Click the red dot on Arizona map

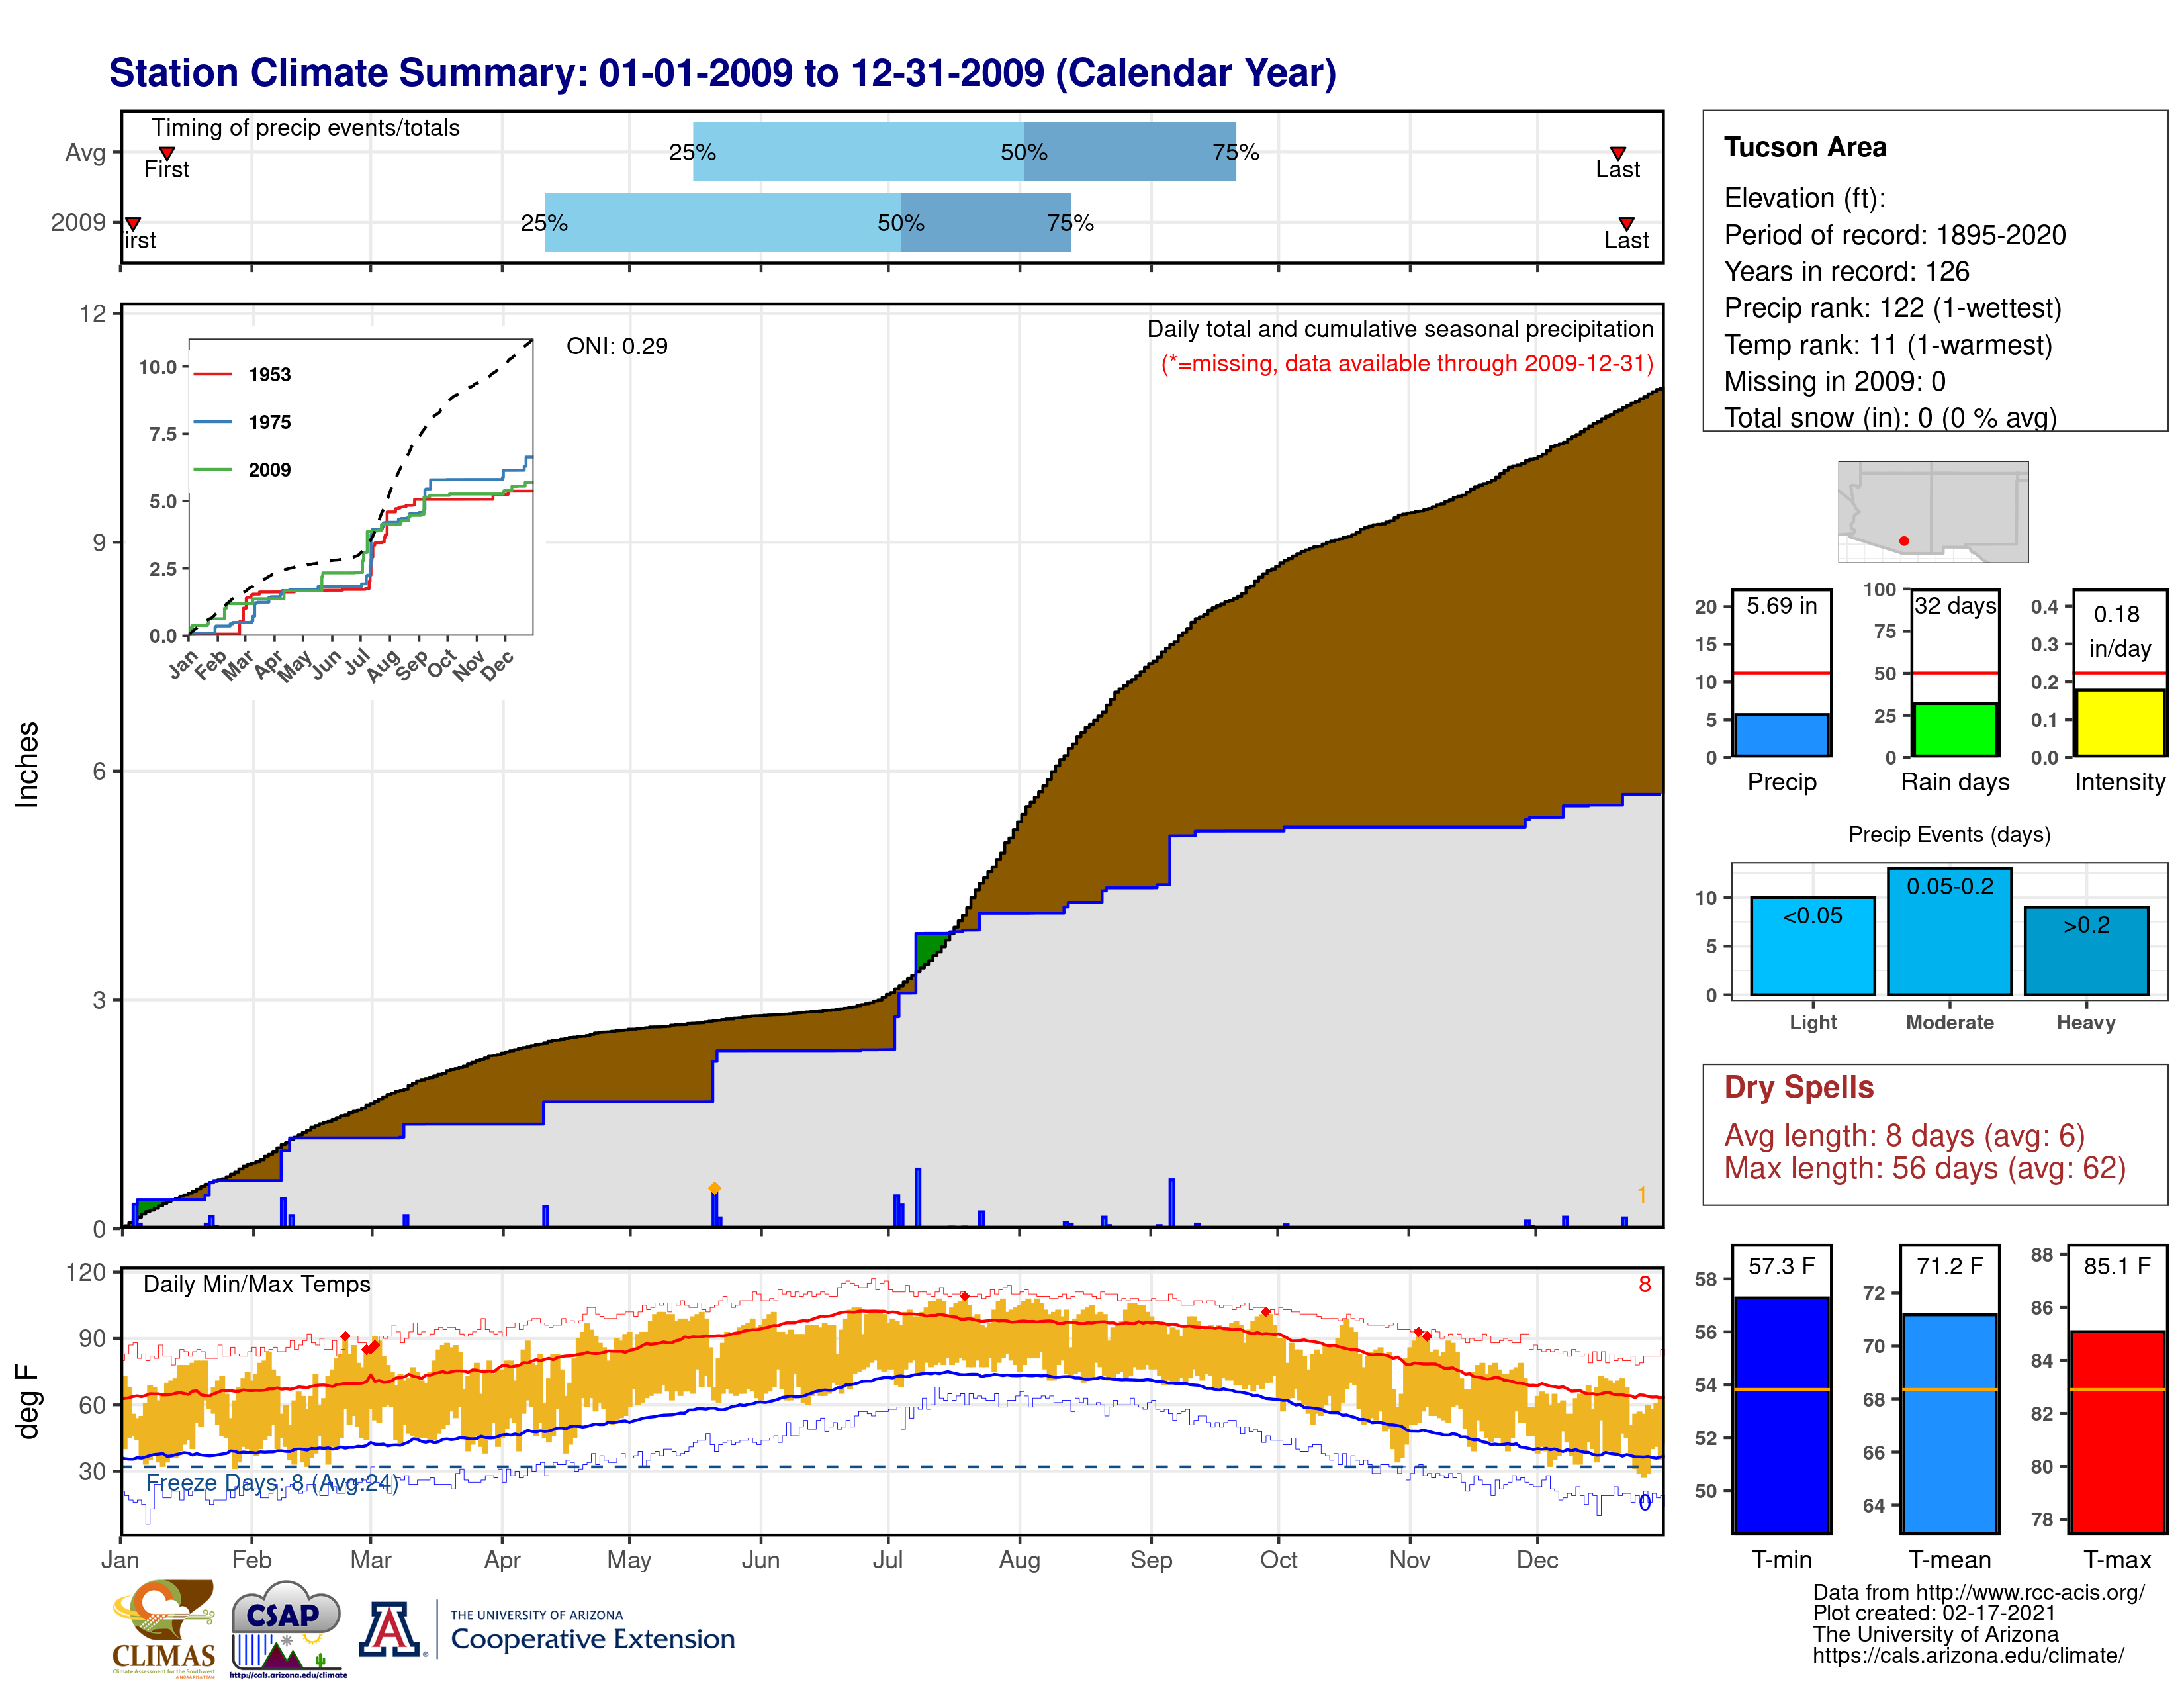[x=1904, y=541]
